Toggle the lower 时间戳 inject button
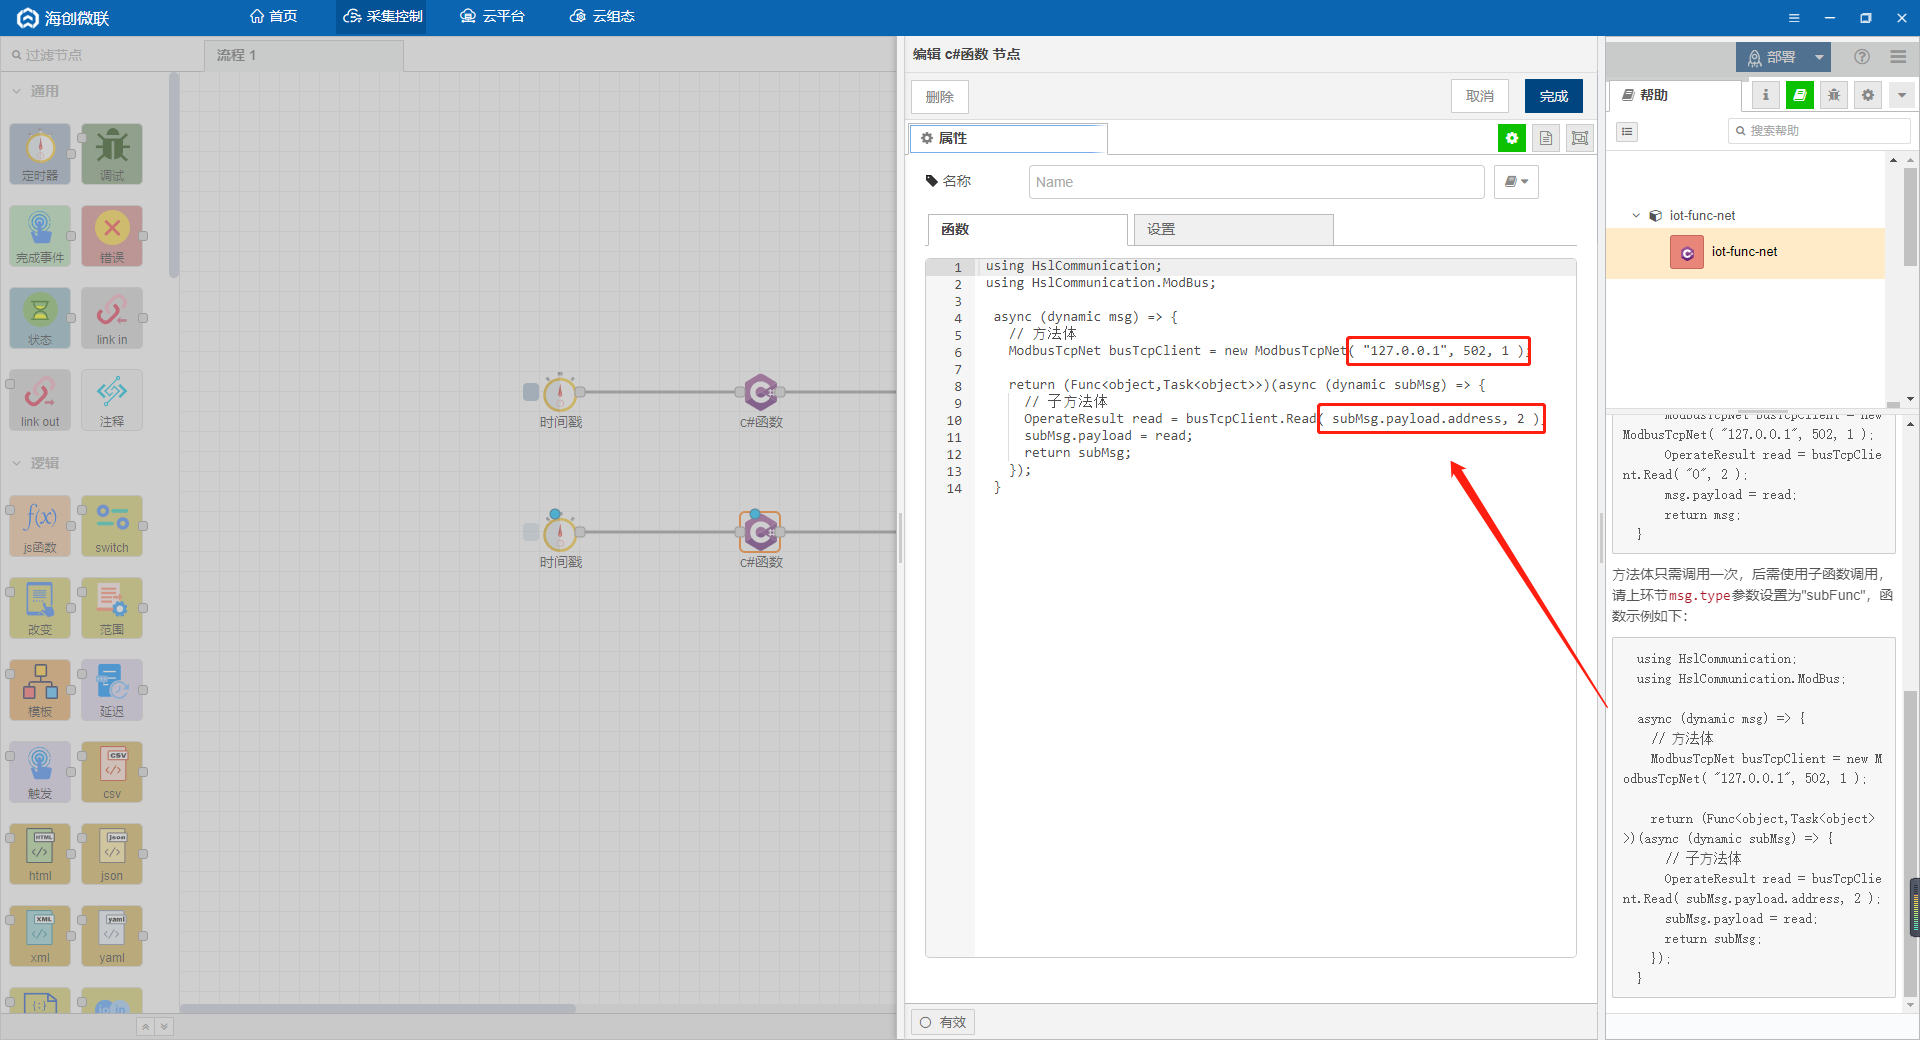Screen dimensions: 1920x1040 531,532
